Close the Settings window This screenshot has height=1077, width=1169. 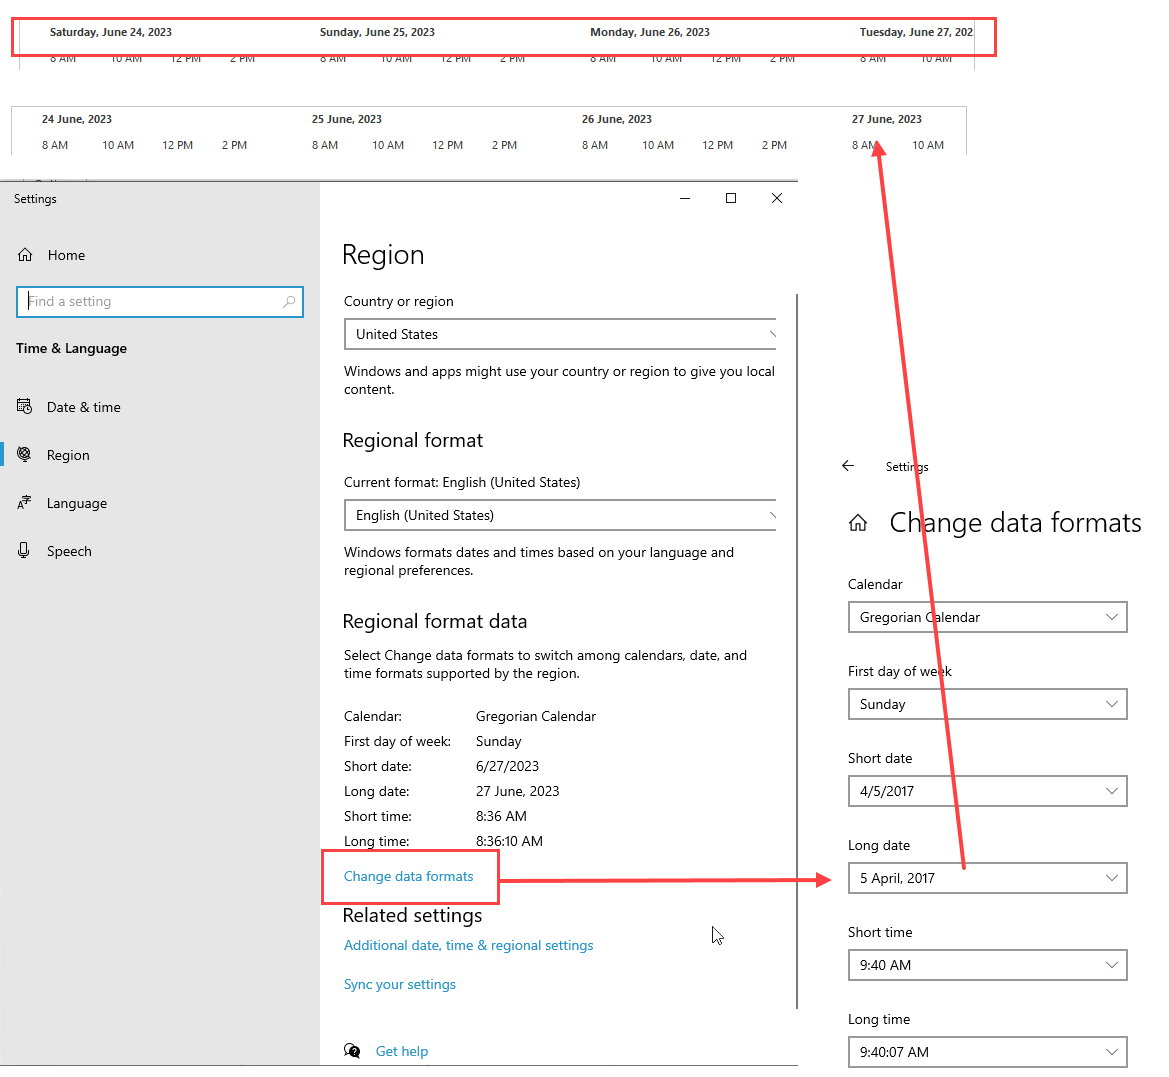777,198
